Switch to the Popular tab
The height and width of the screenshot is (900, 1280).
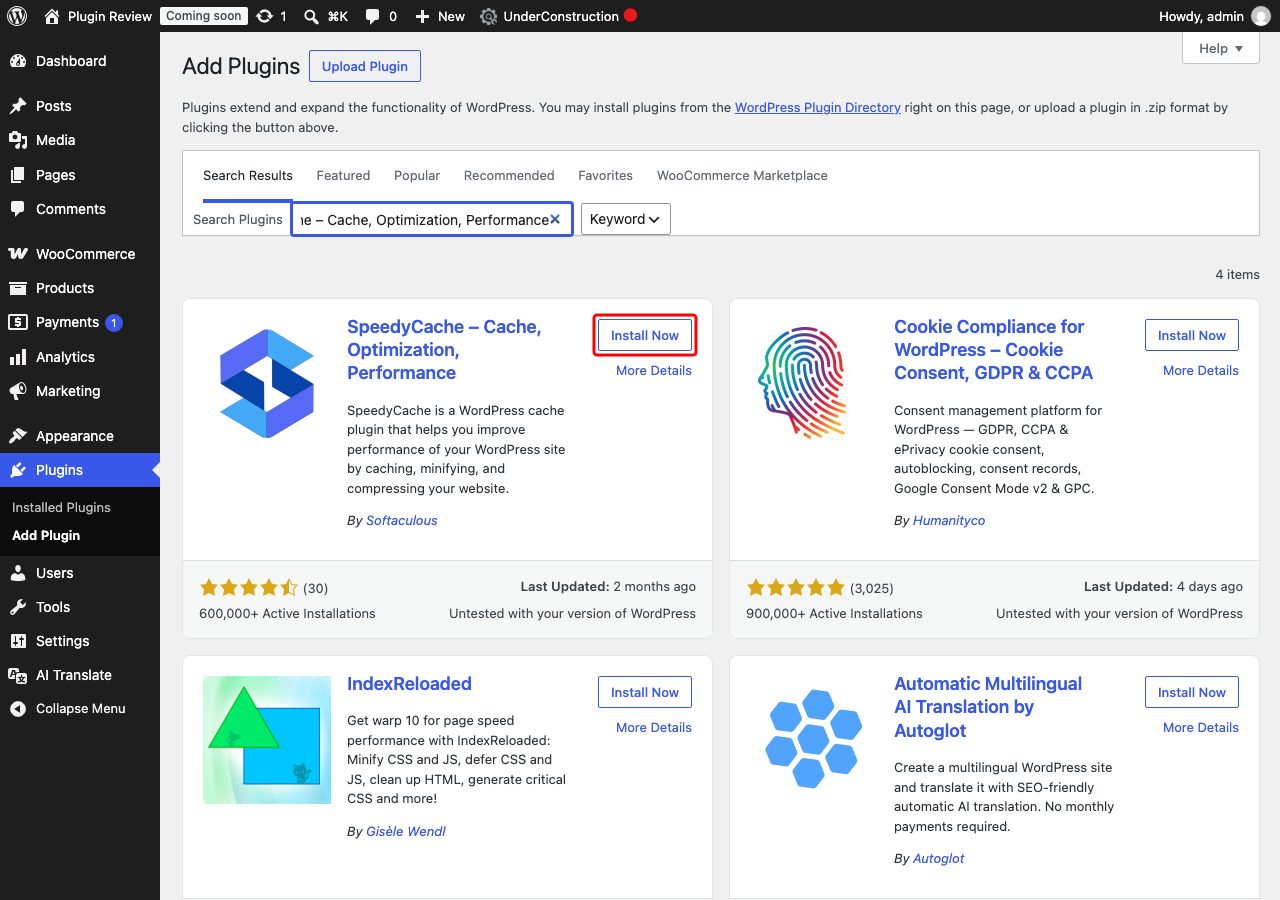pyautogui.click(x=417, y=175)
